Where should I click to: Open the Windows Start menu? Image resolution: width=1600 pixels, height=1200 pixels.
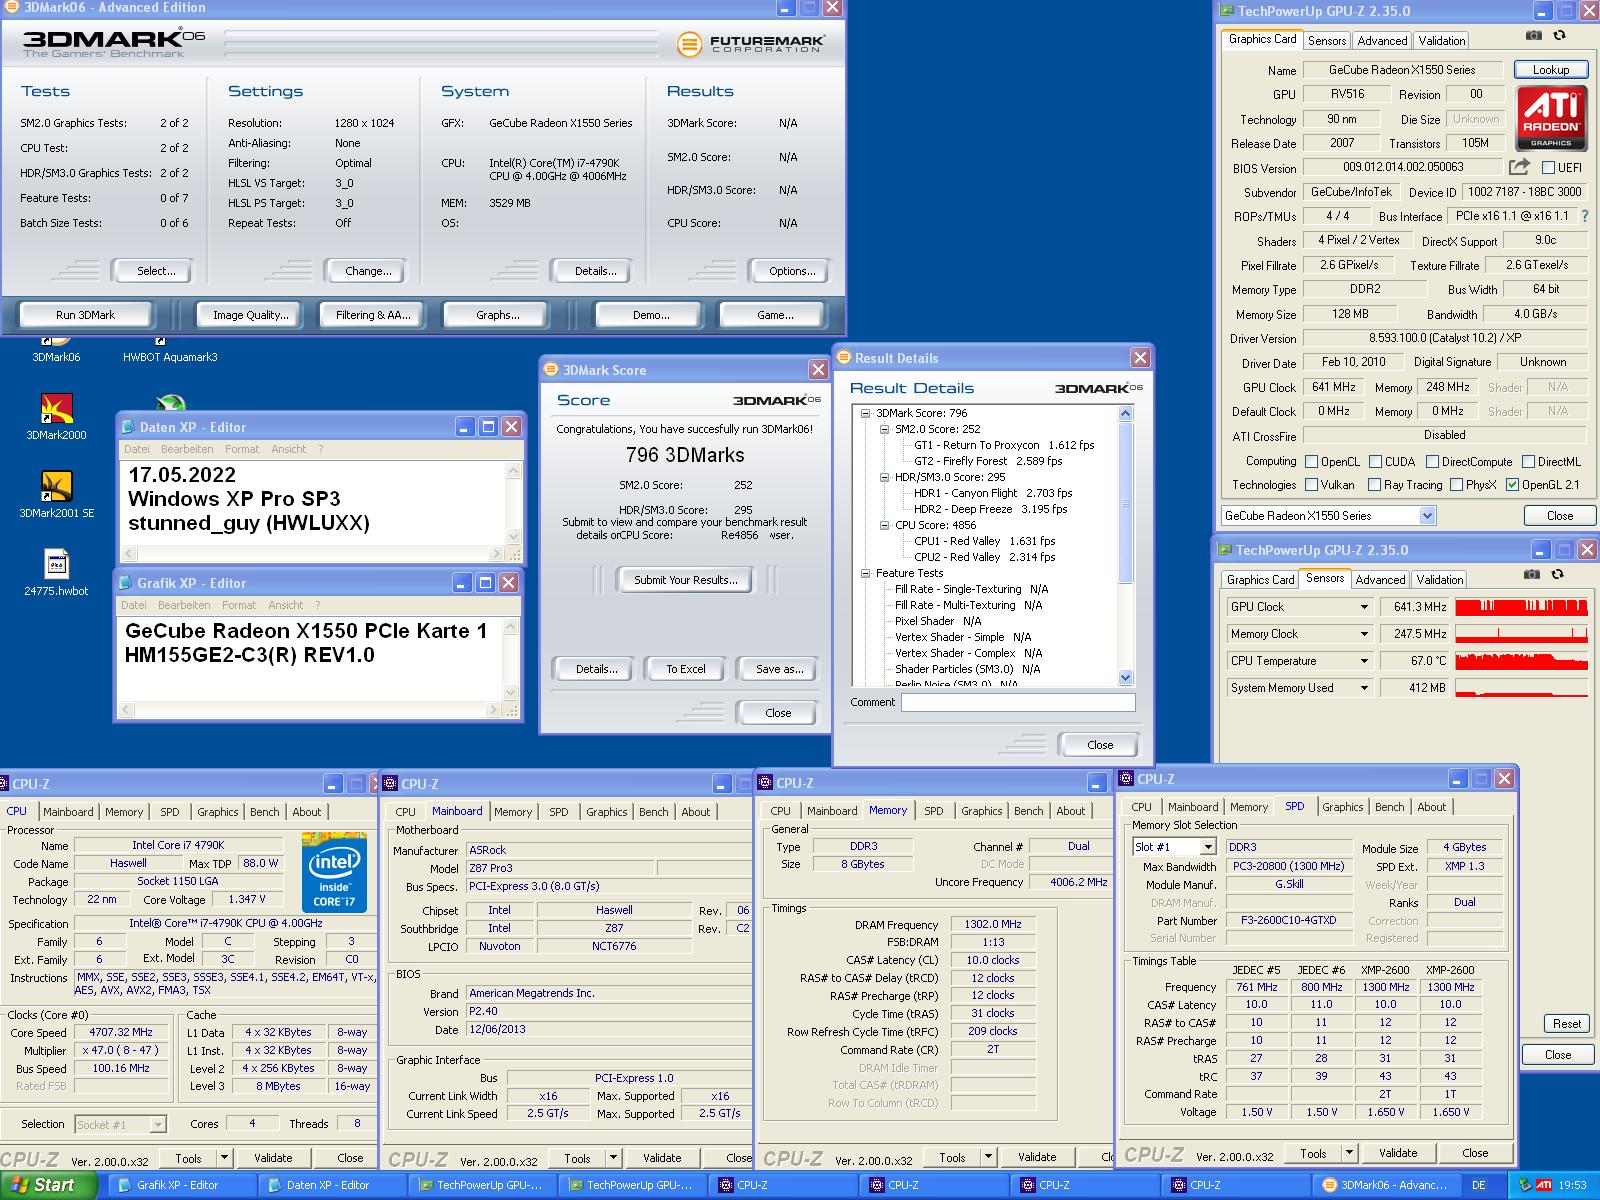point(49,1185)
